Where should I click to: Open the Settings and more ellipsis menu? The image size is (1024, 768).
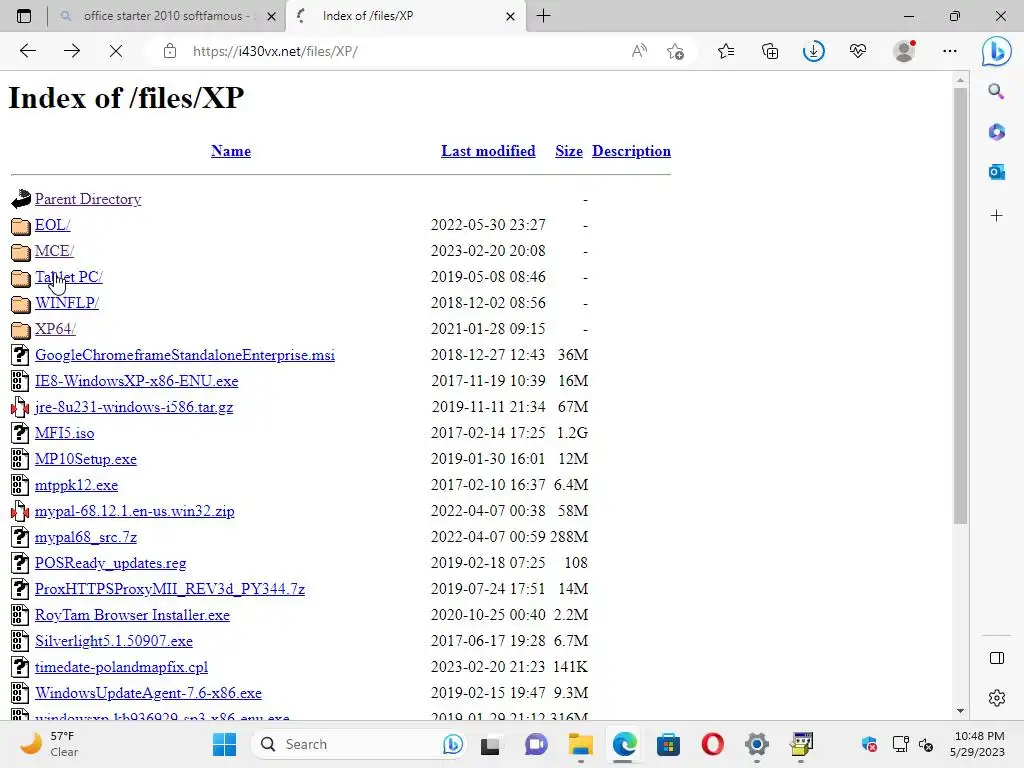point(950,51)
